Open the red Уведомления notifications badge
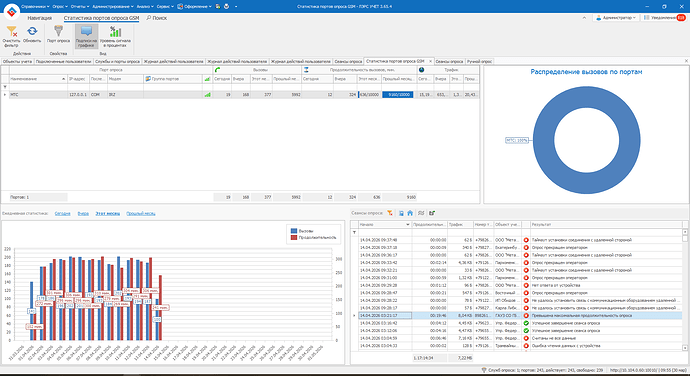 [681, 18]
